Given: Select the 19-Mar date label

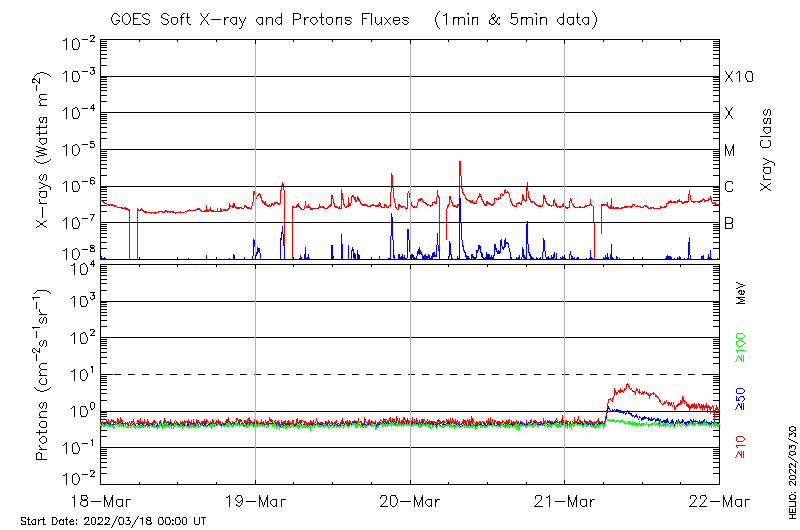Looking at the screenshot, I should (255, 500).
